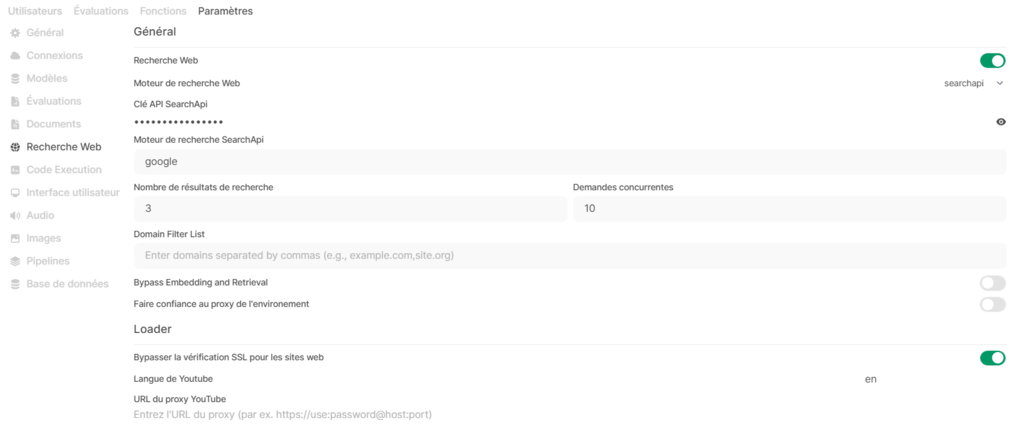Click the Général gear icon in sidebar
Image resolution: width=1024 pixels, height=444 pixels.
pos(16,33)
